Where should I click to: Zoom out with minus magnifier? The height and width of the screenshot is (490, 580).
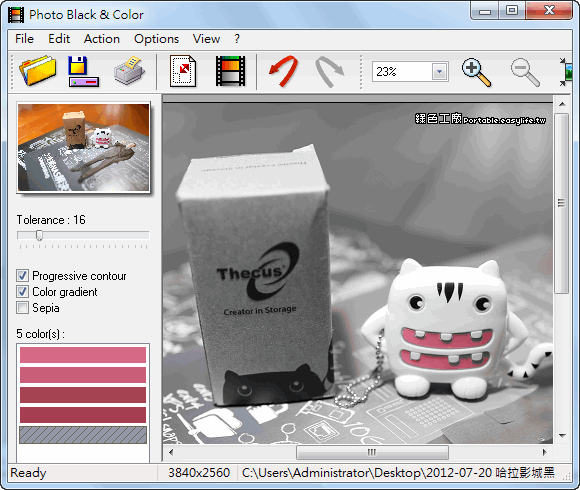[525, 72]
